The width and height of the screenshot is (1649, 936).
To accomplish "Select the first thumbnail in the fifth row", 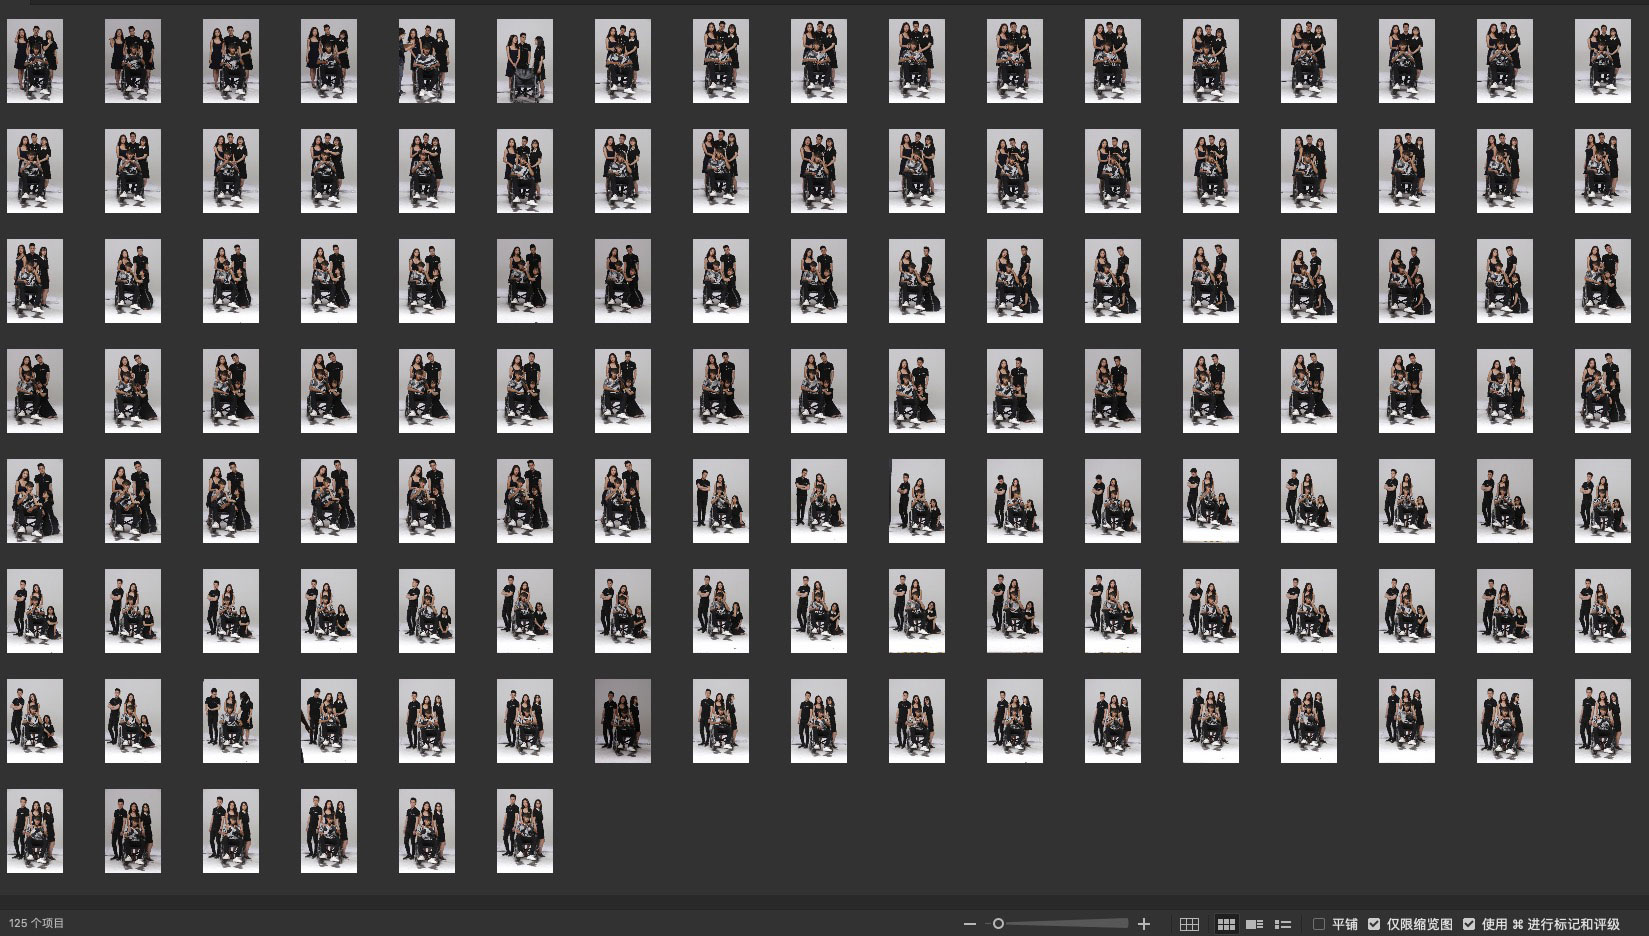I will click(x=35, y=501).
